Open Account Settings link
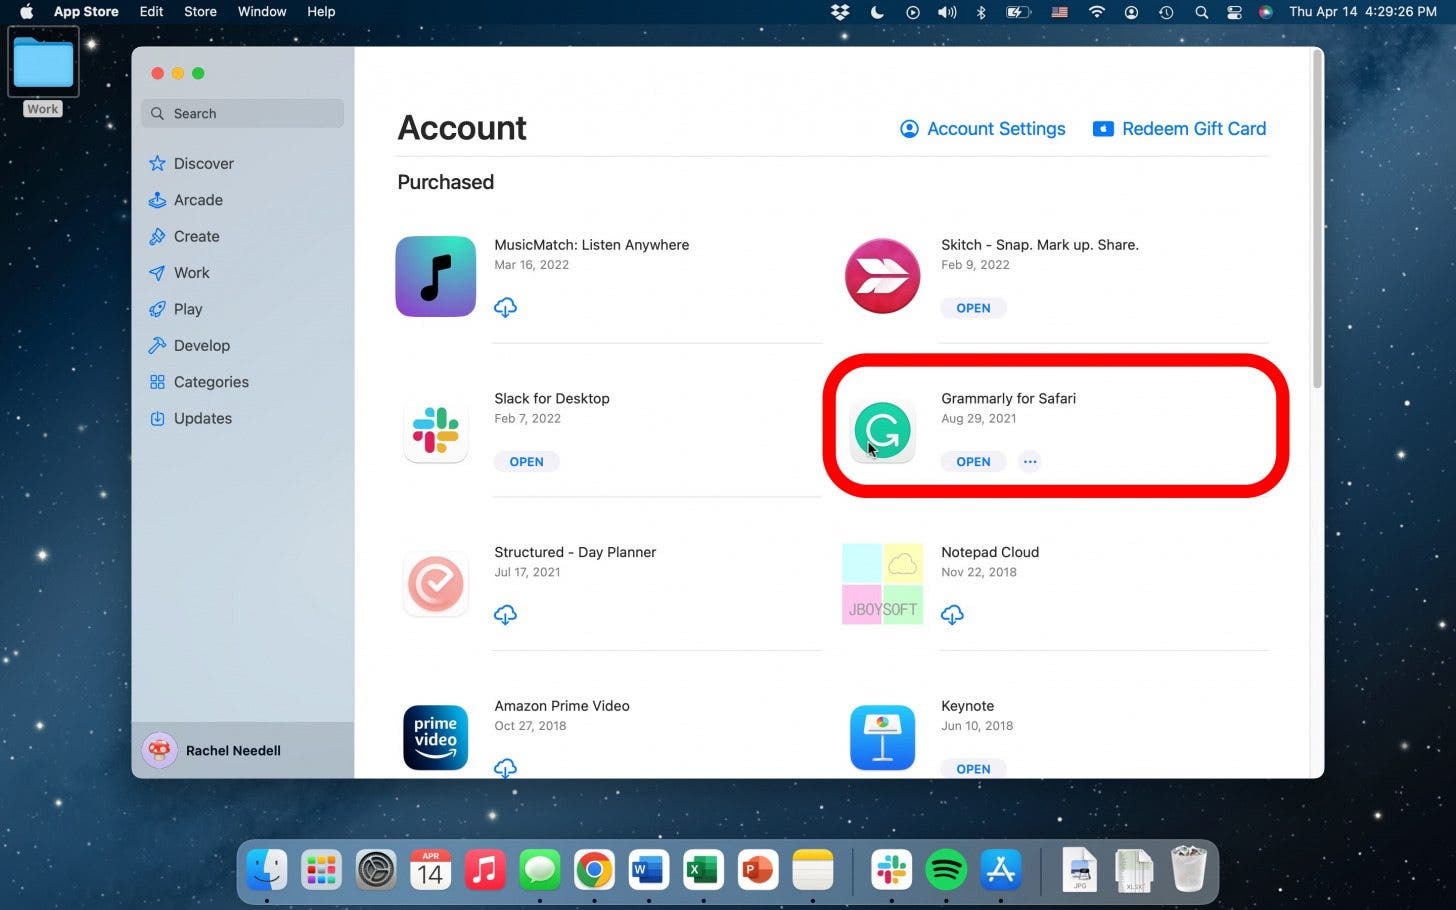 click(x=983, y=128)
